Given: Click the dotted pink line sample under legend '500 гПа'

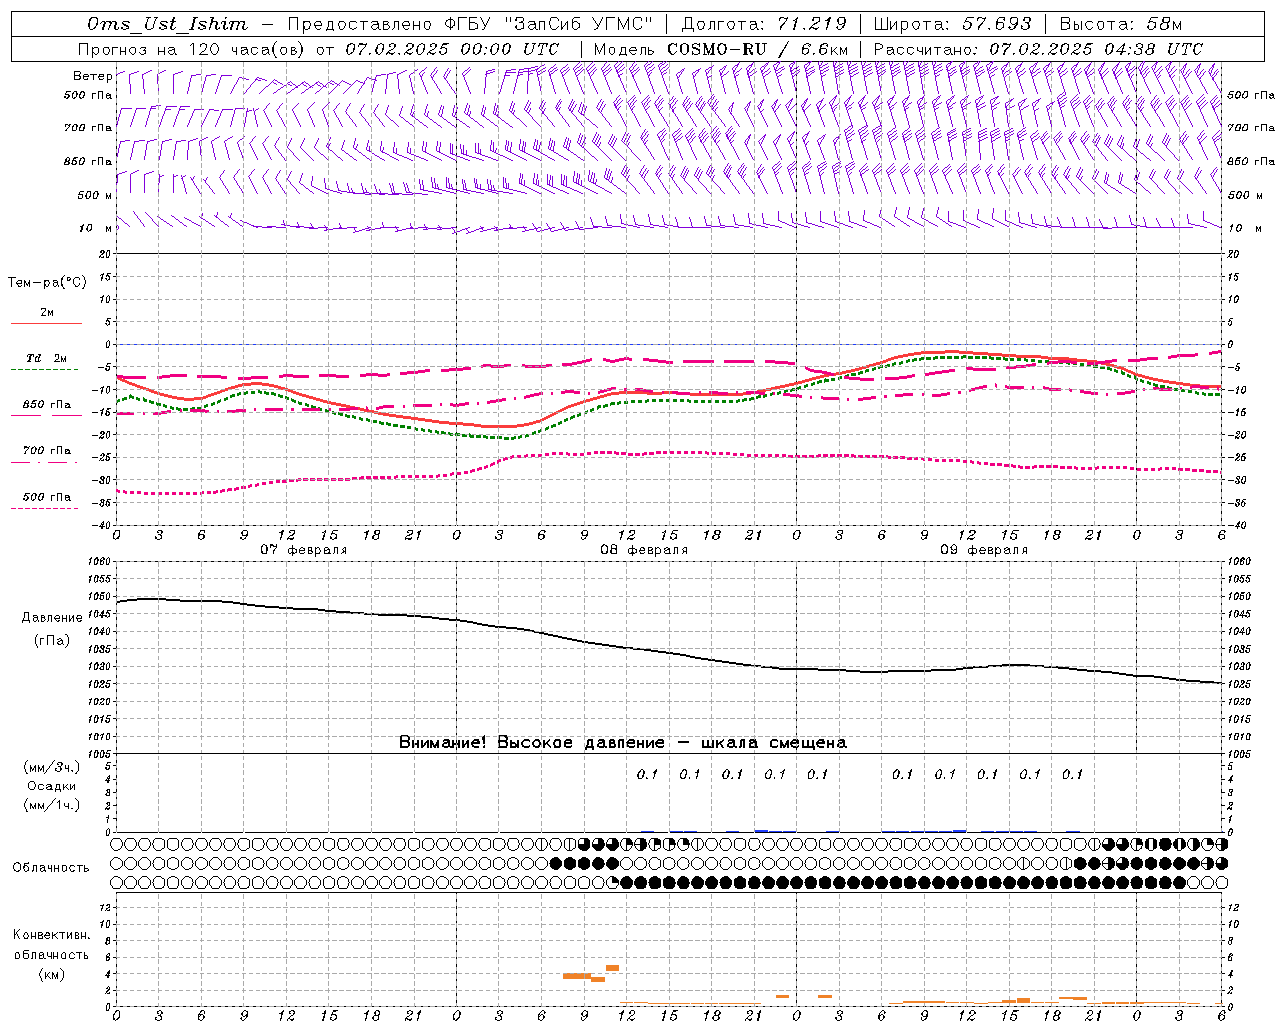Looking at the screenshot, I should 44,509.
